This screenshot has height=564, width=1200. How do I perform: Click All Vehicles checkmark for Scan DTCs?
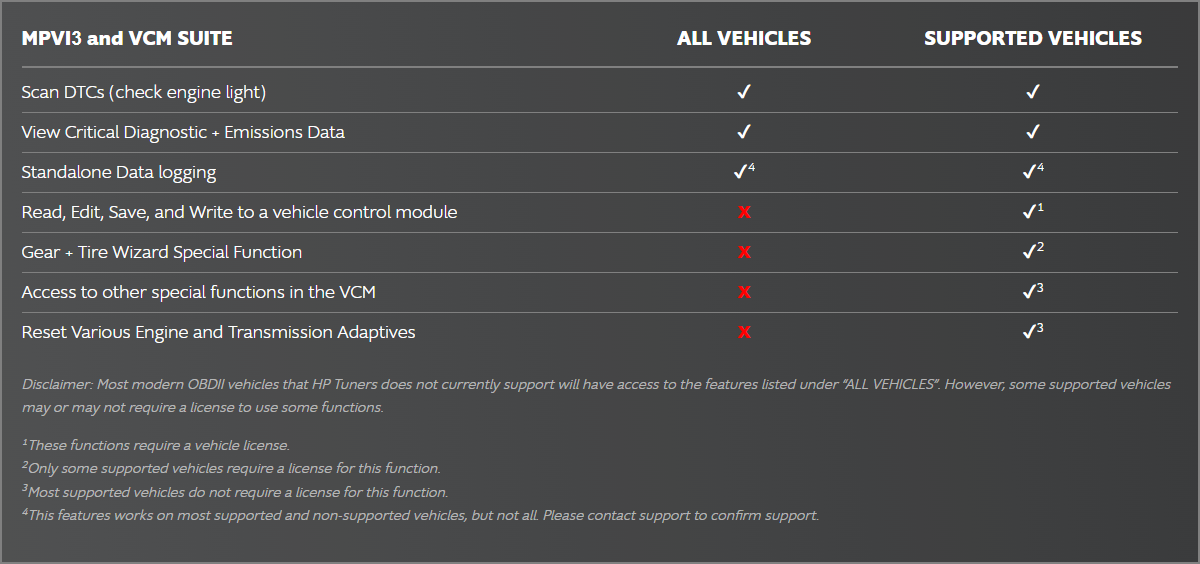[743, 92]
